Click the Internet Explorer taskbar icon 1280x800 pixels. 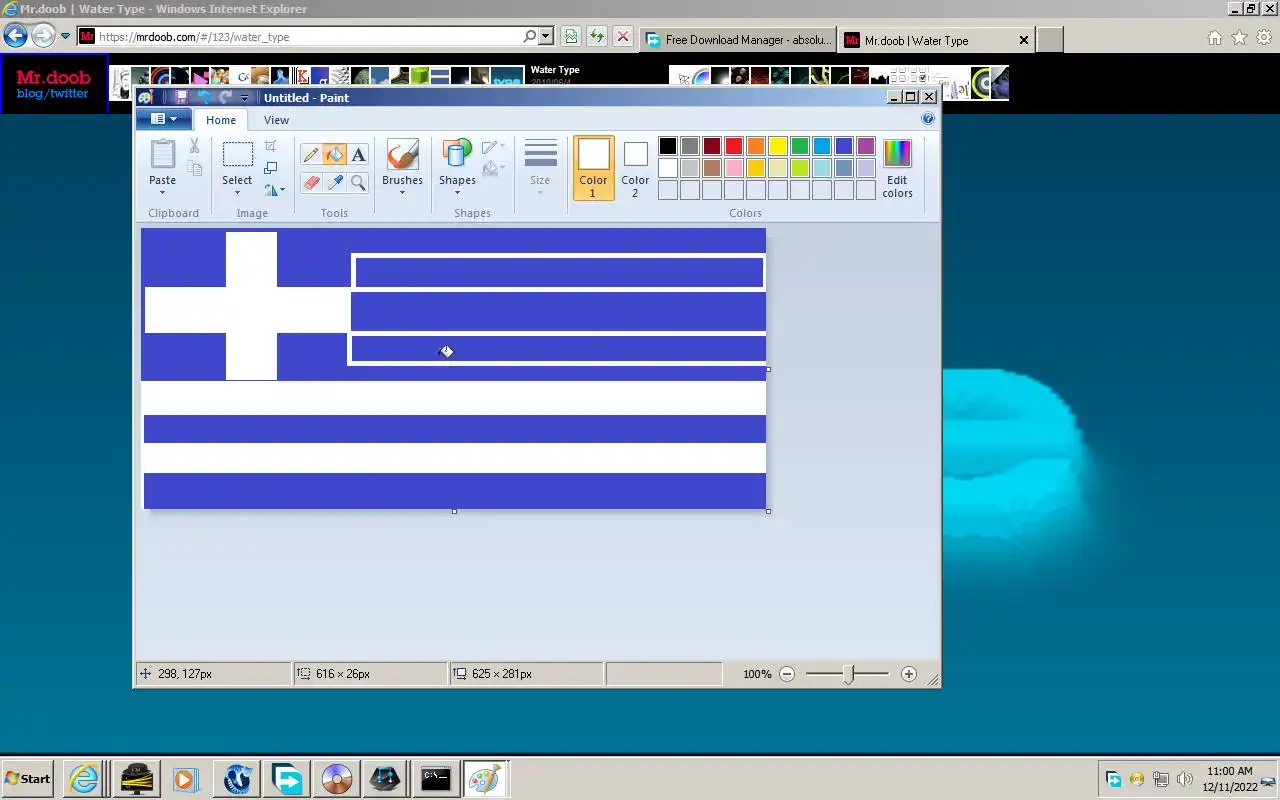tap(84, 778)
